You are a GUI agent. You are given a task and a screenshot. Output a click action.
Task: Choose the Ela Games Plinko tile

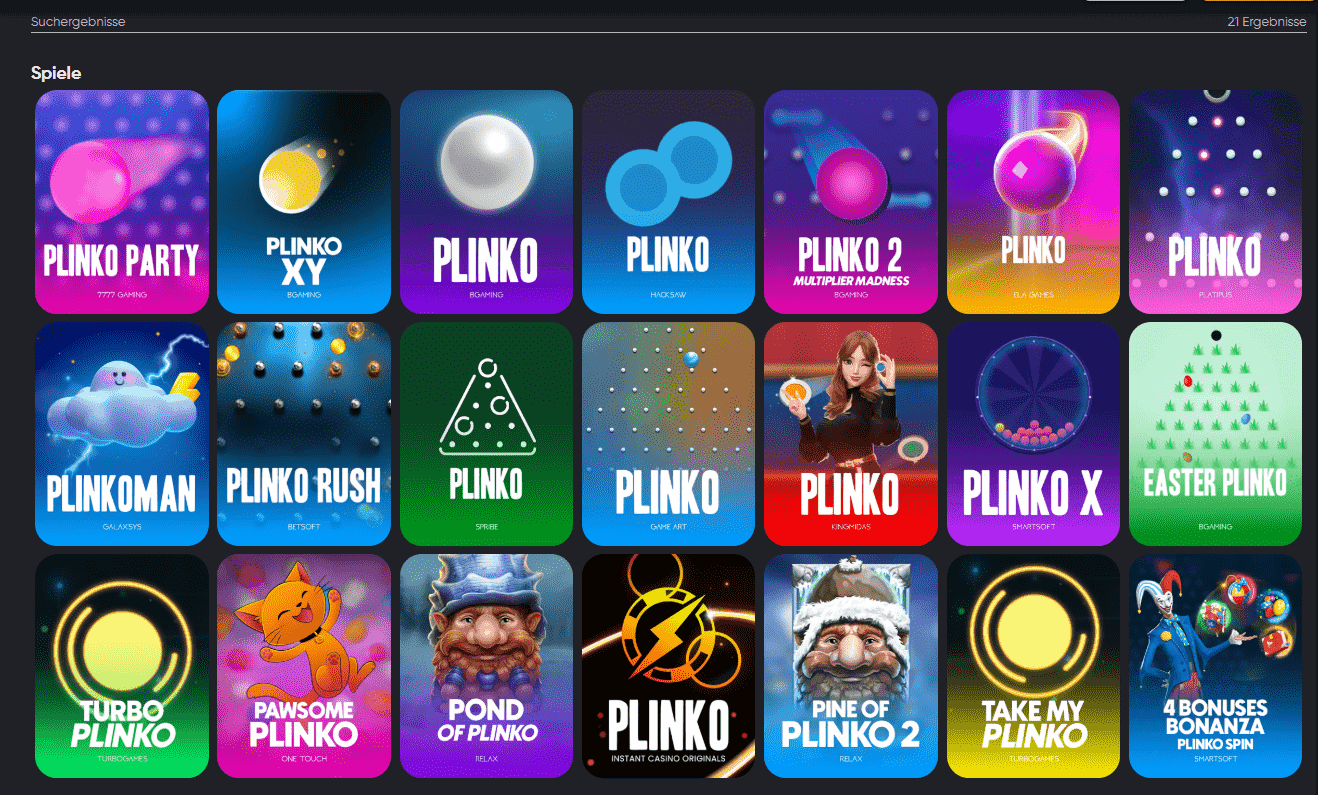pos(1033,202)
